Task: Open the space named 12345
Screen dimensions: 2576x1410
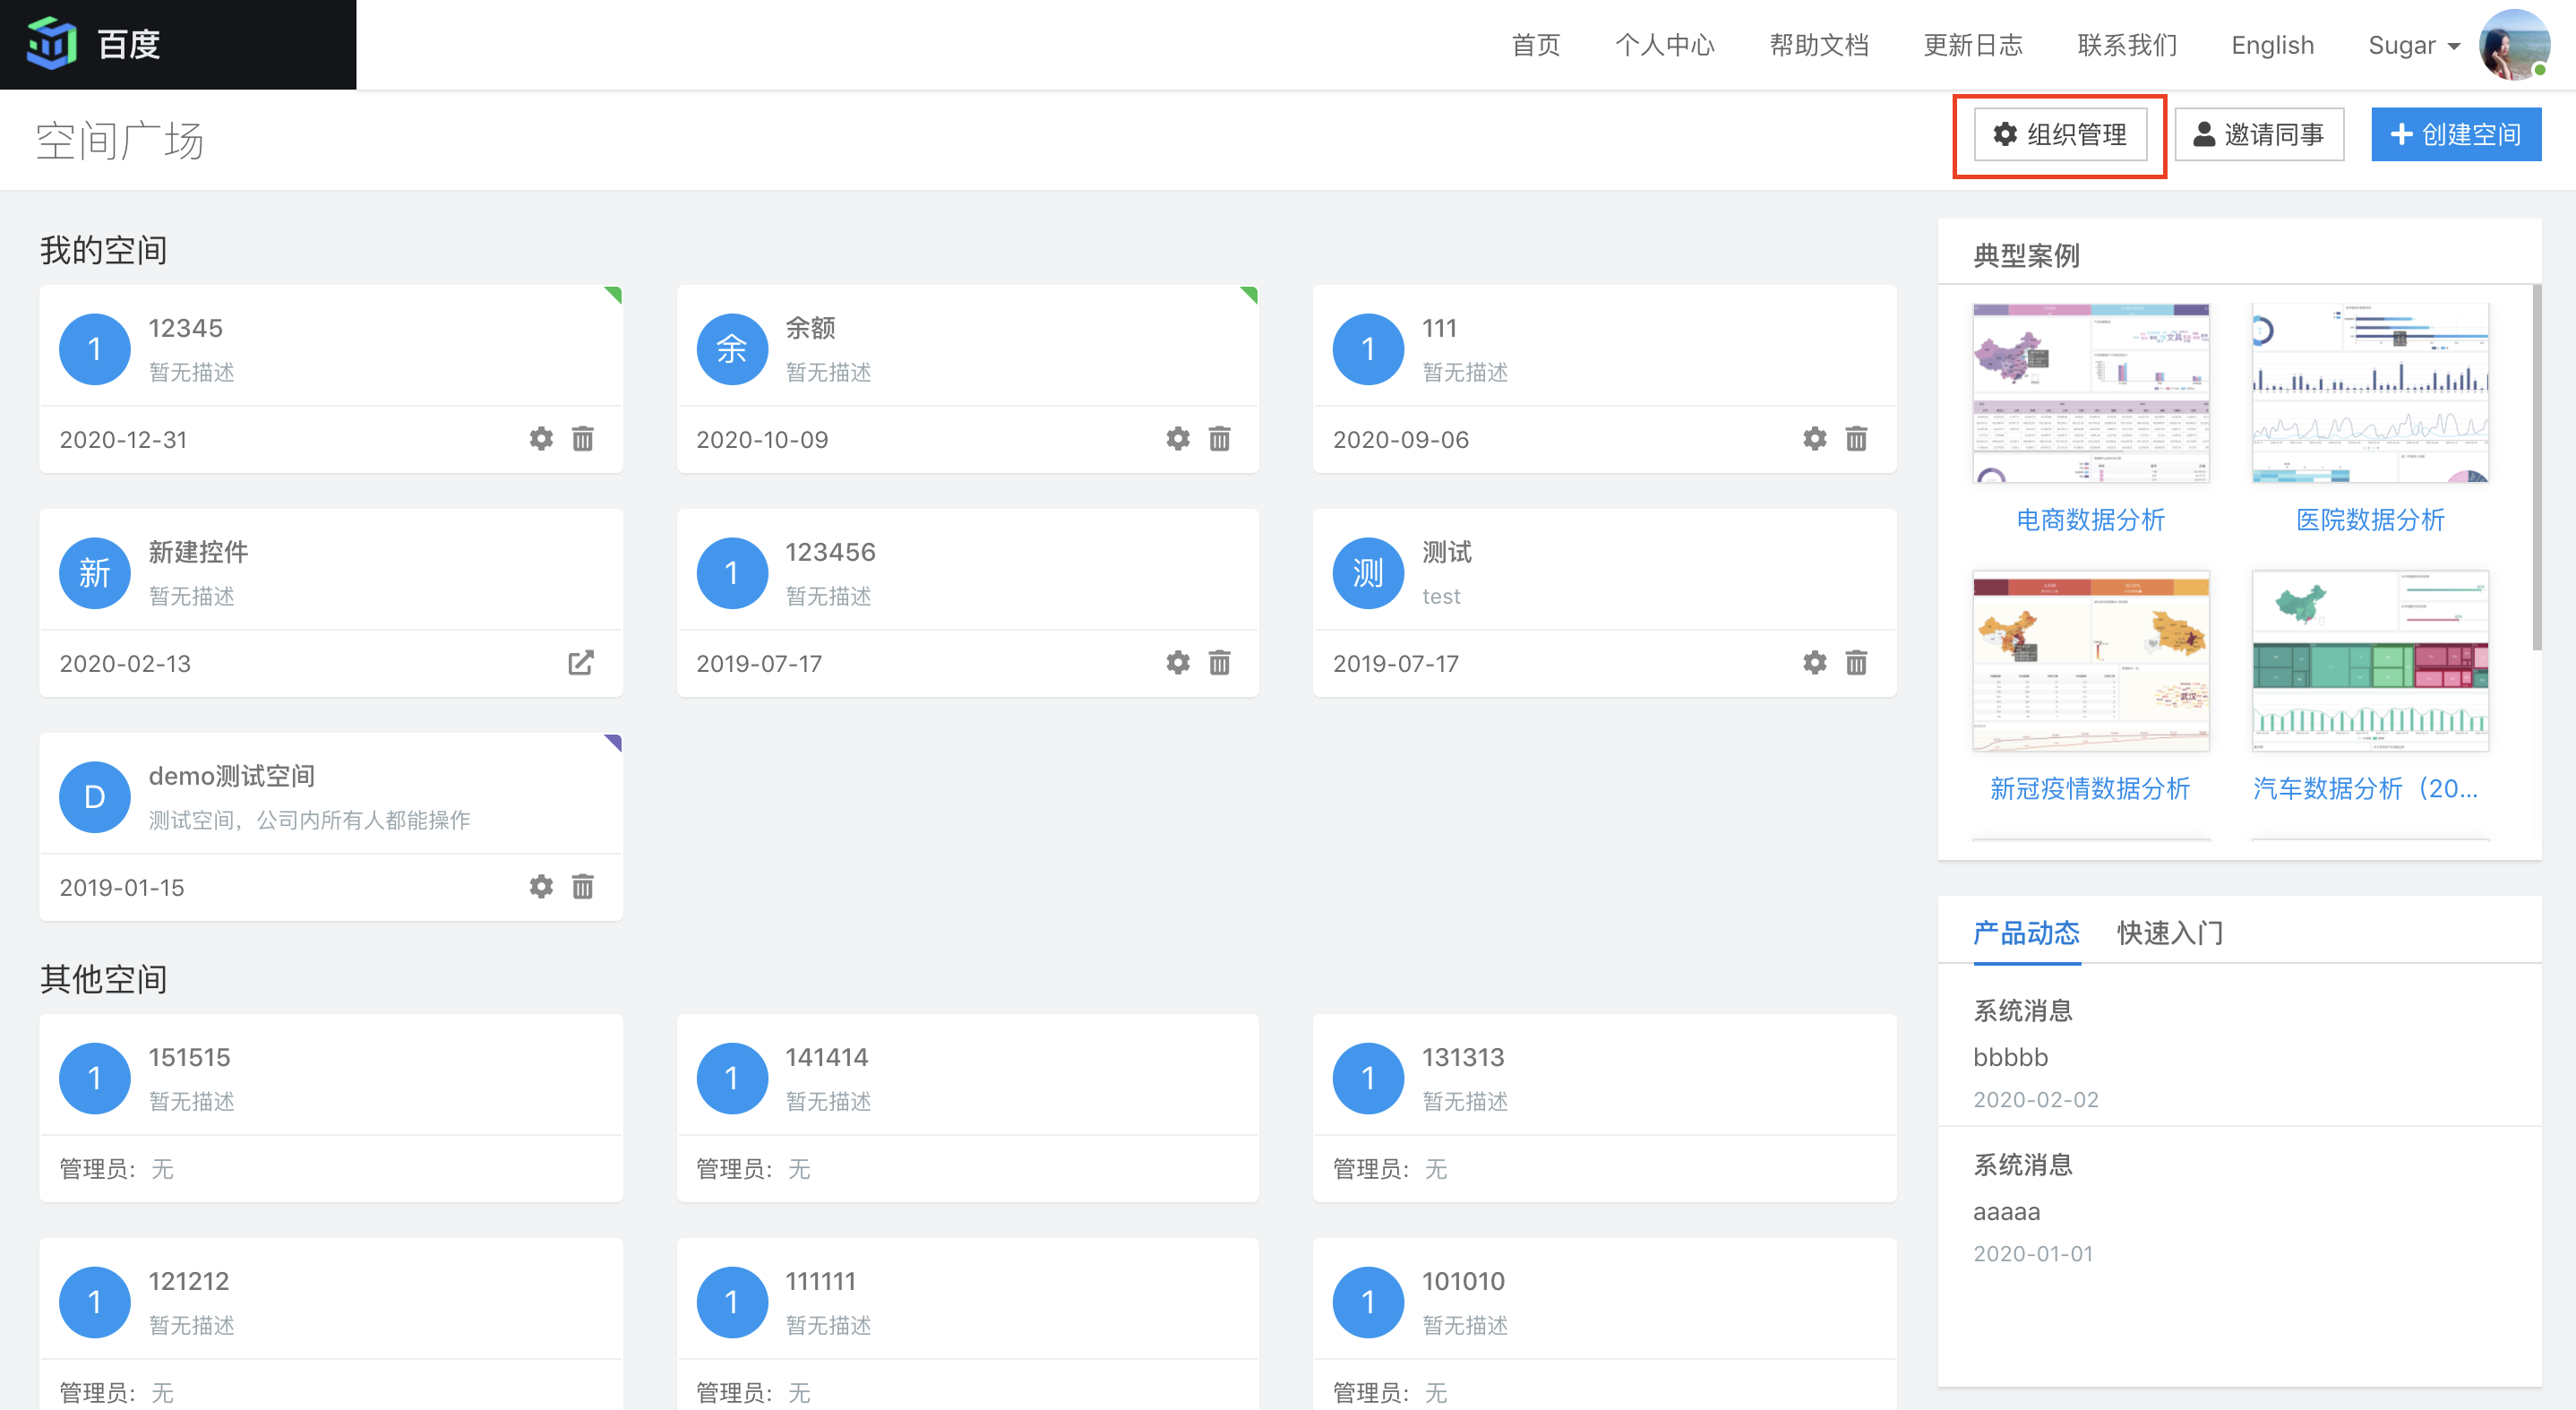Action: pyautogui.click(x=185, y=328)
